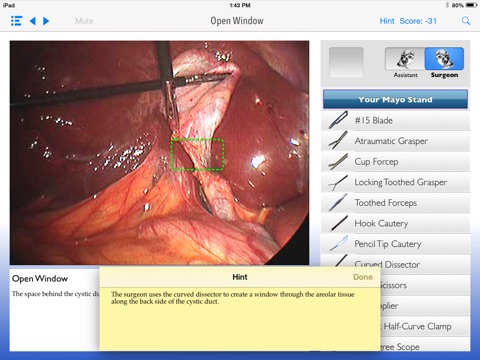Tap the magnifier search icon
The width and height of the screenshot is (480, 360).
(466, 21)
